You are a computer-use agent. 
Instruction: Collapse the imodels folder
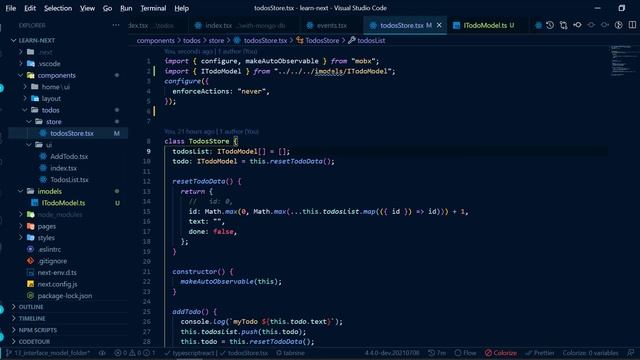(x=49, y=191)
